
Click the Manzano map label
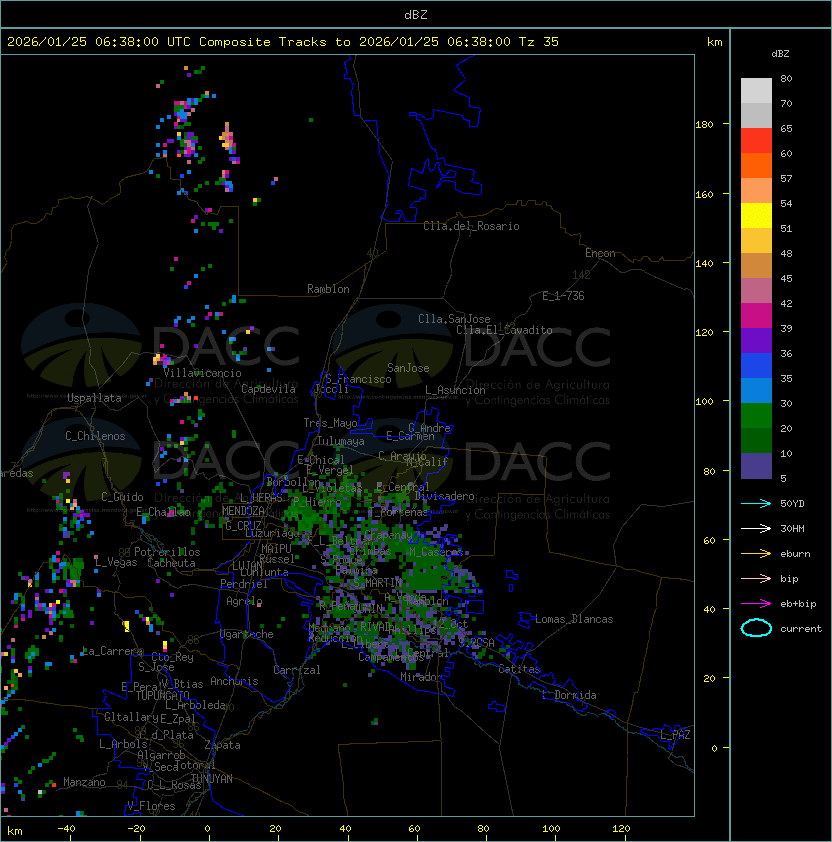[x=84, y=782]
